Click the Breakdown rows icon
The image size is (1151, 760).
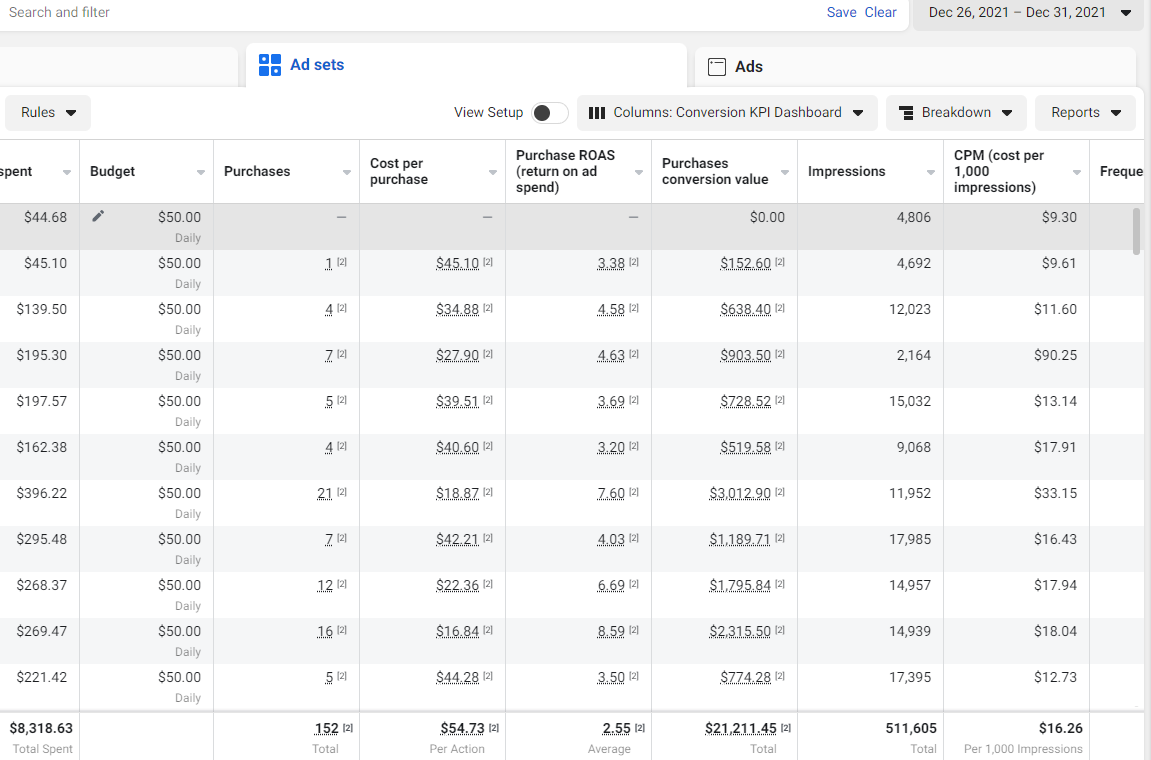(907, 113)
